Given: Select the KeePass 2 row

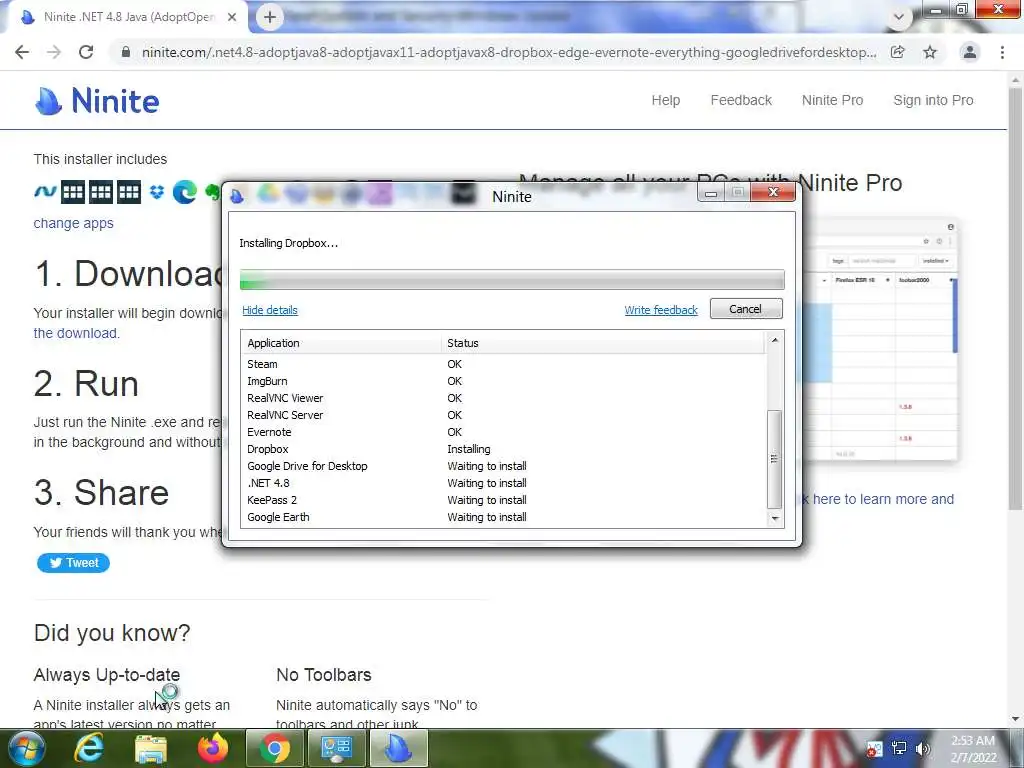Looking at the screenshot, I should 504,500.
